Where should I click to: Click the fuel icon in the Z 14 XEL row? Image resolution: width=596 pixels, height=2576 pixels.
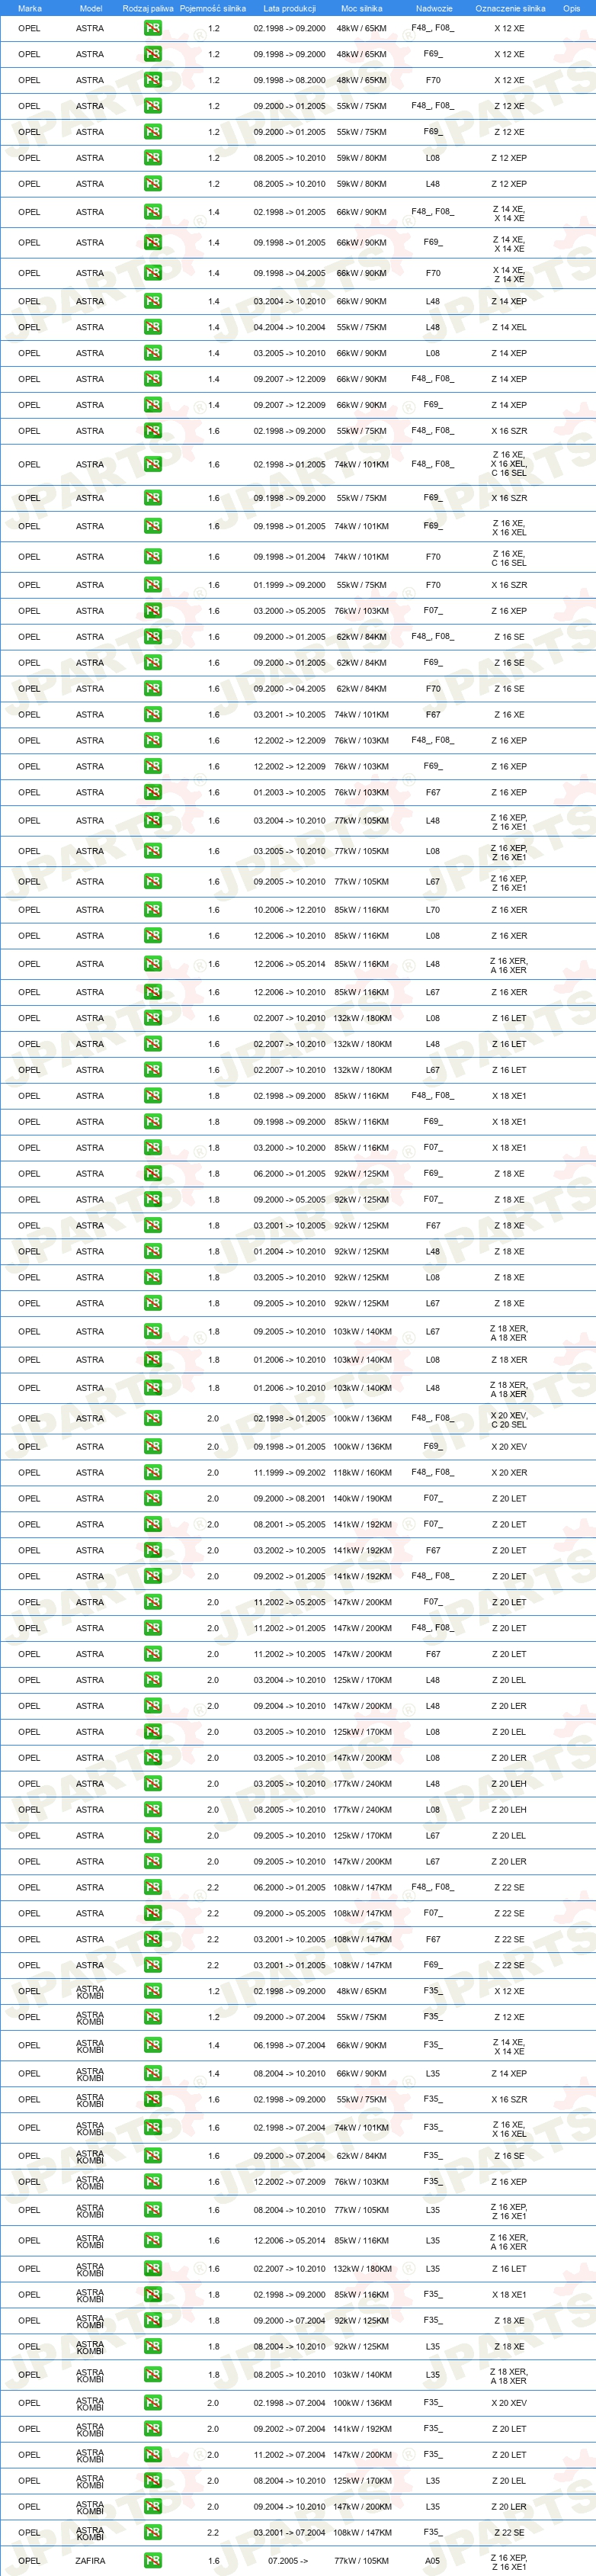tap(153, 327)
